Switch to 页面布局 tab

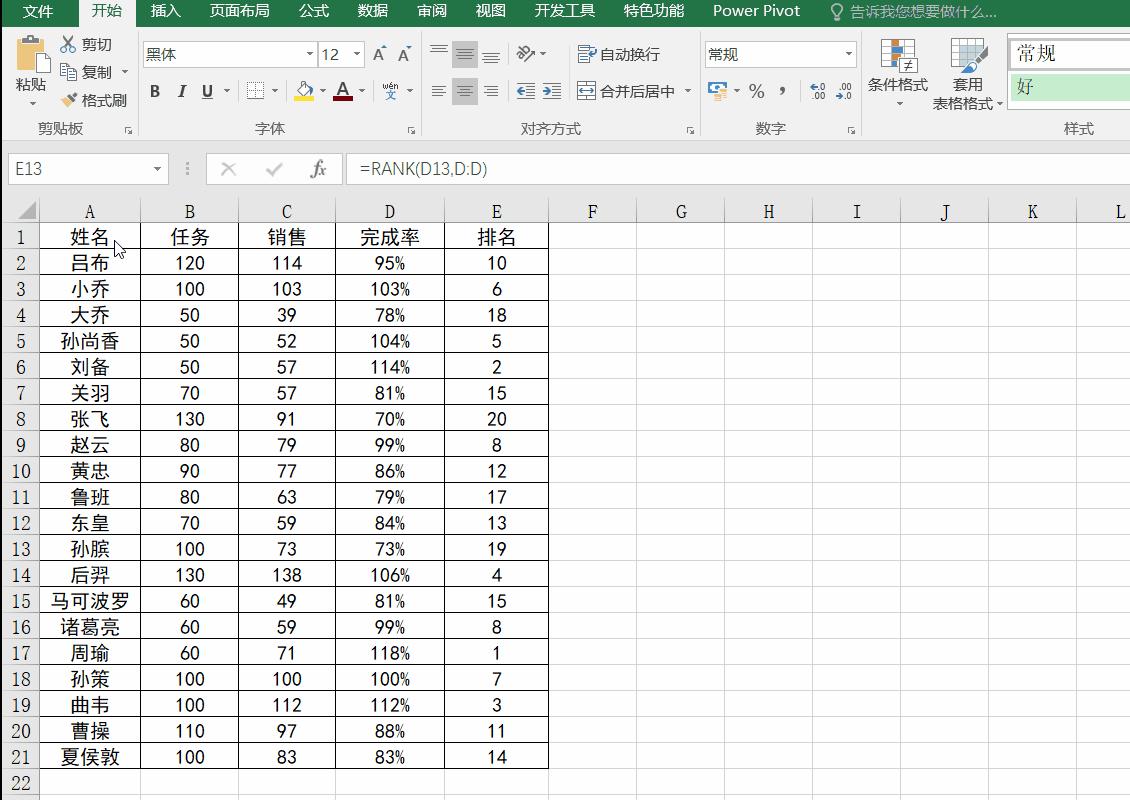point(239,12)
